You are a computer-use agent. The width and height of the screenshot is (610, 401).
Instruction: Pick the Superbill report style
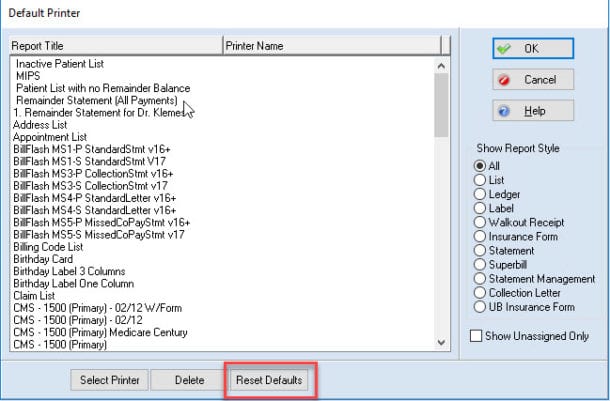coord(480,264)
